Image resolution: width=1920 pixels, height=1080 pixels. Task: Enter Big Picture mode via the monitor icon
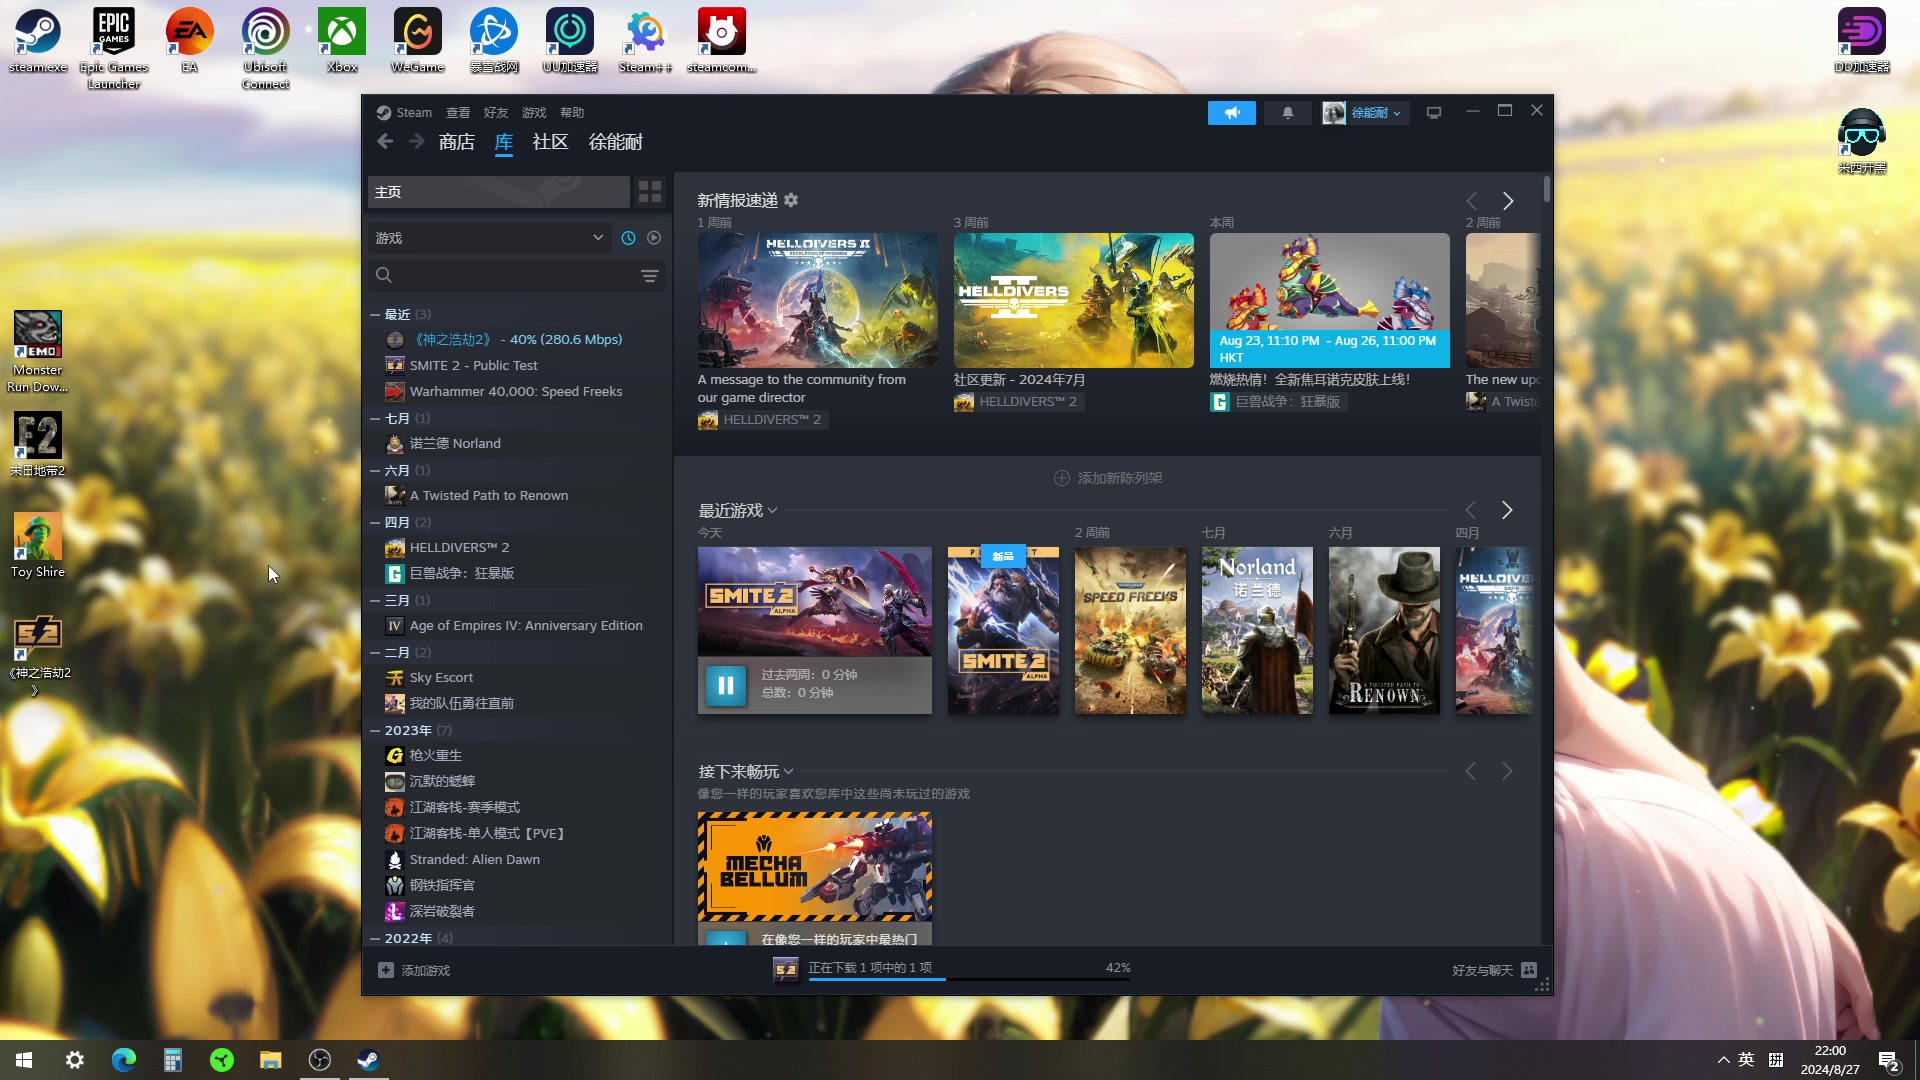1434,113
